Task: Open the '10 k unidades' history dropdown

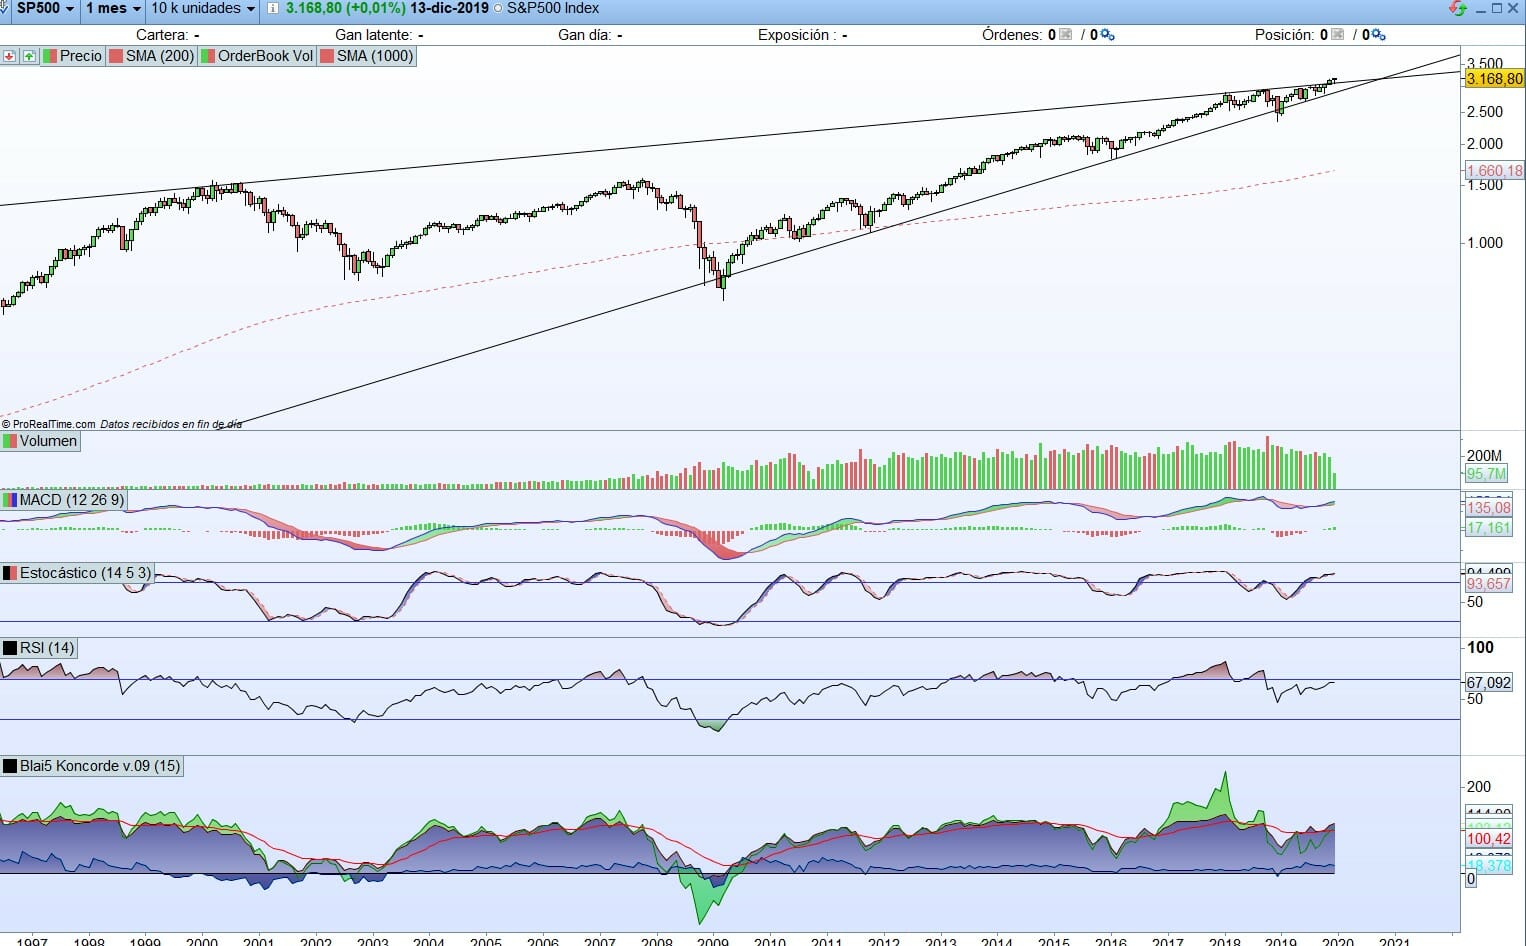Action: click(x=203, y=9)
